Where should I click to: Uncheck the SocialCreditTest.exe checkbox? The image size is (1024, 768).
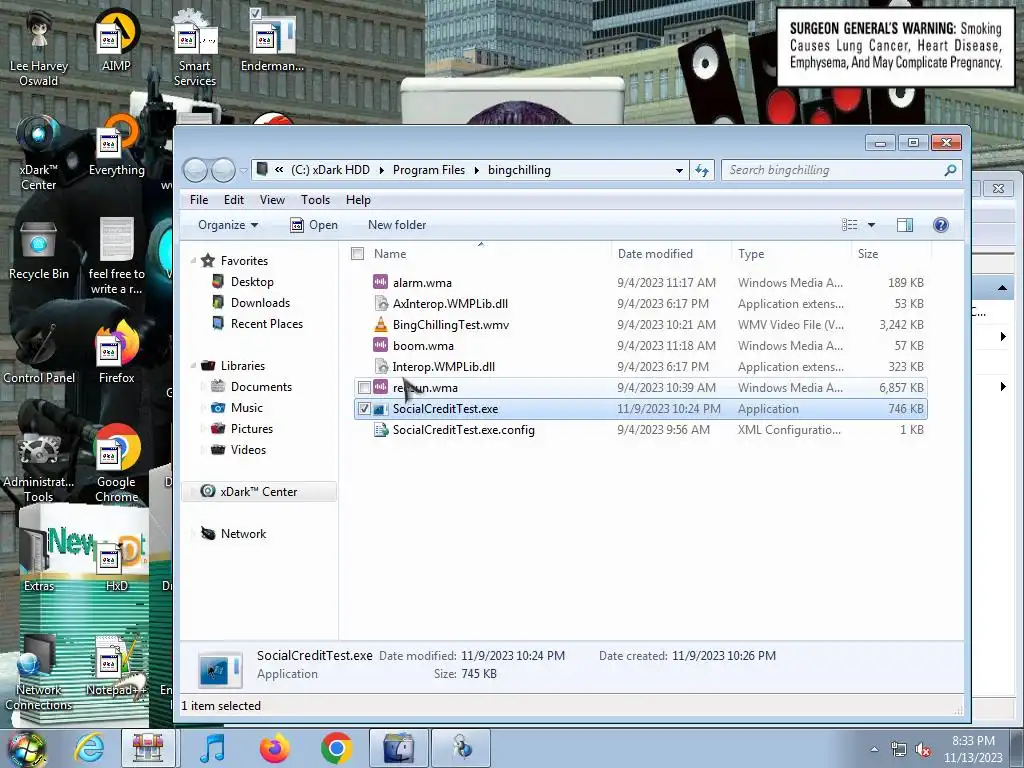tap(364, 409)
